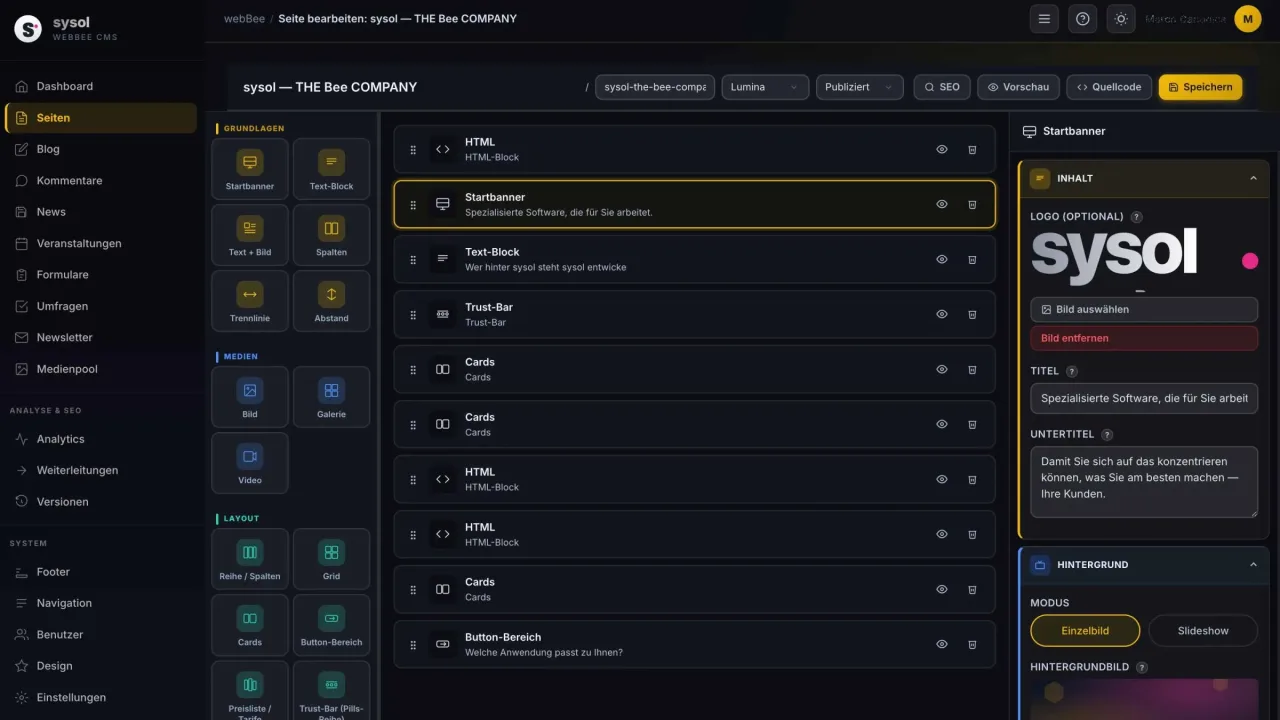
Task: Open Analytics in sidebar
Action: click(x=100, y=439)
